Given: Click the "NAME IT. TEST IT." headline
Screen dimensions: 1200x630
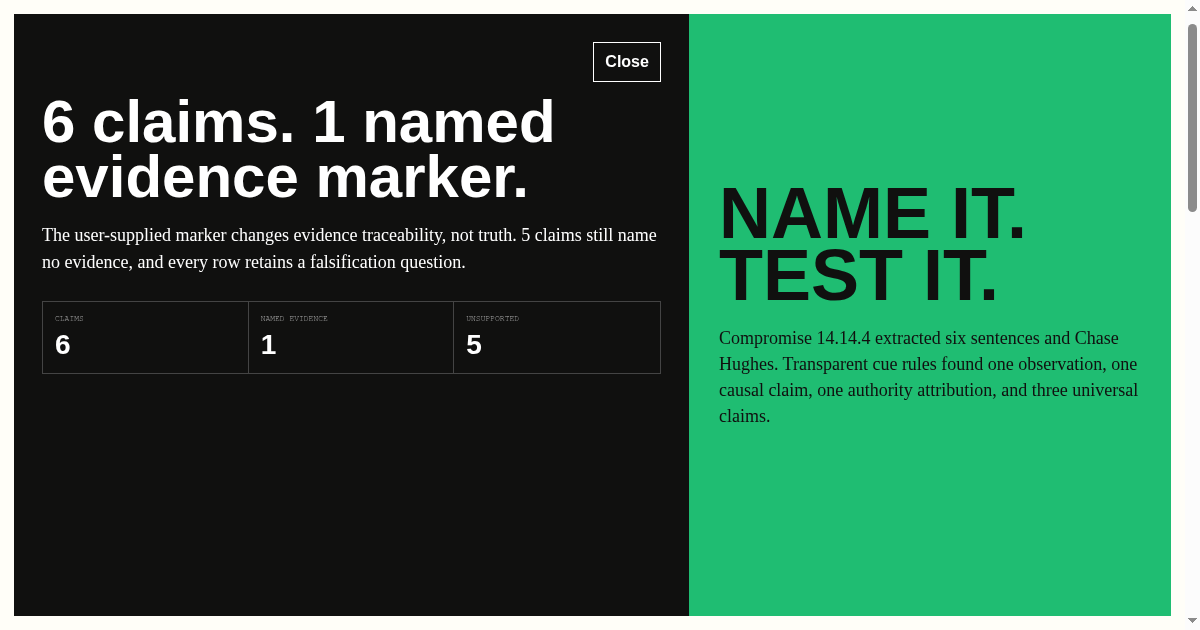Looking at the screenshot, I should coord(872,244).
